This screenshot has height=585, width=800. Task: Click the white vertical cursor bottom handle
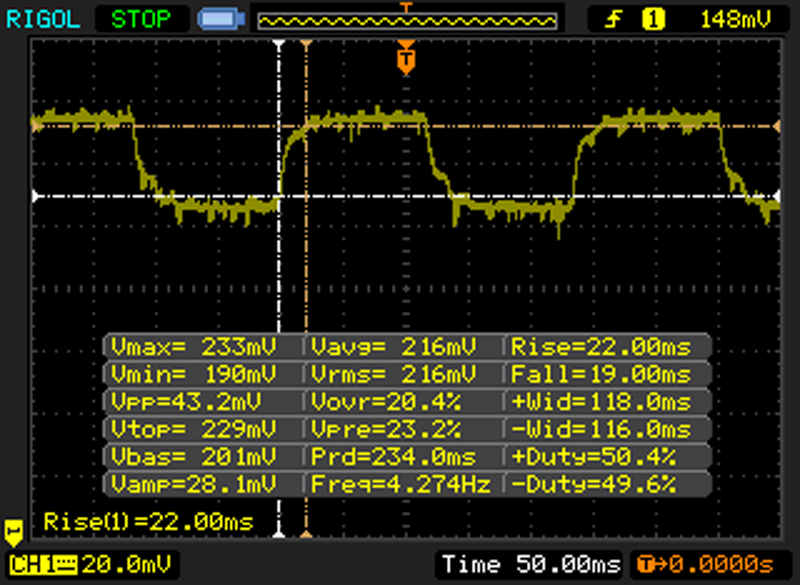click(x=279, y=533)
